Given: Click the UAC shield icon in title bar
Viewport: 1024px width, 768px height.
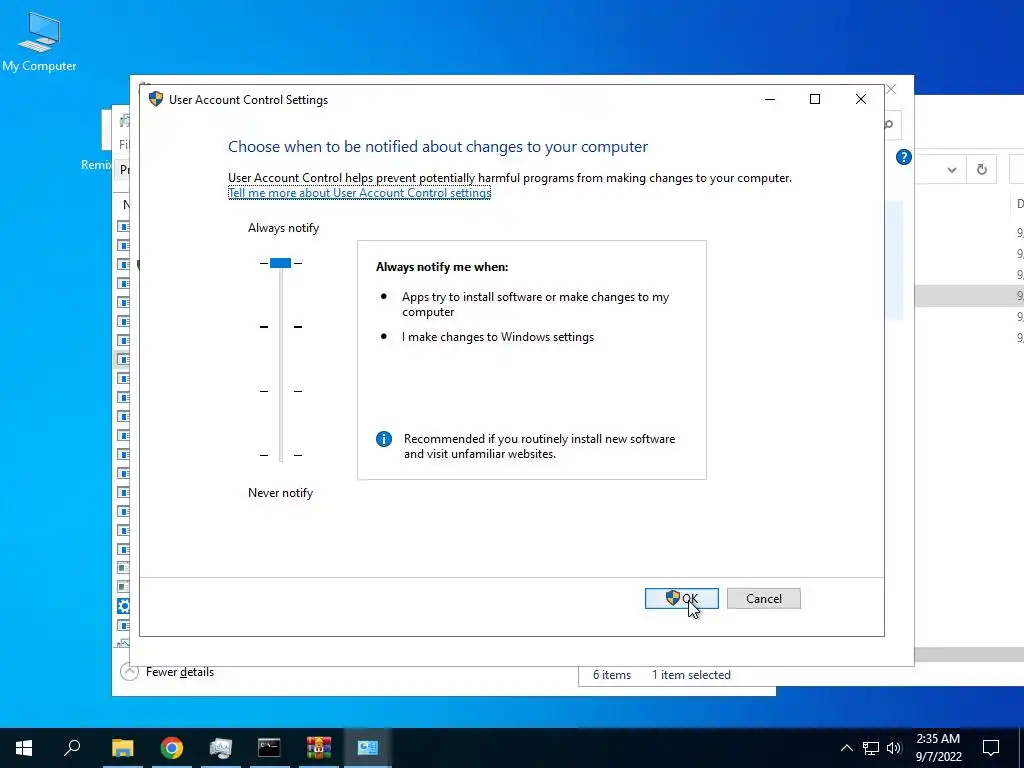Looking at the screenshot, I should [x=155, y=99].
